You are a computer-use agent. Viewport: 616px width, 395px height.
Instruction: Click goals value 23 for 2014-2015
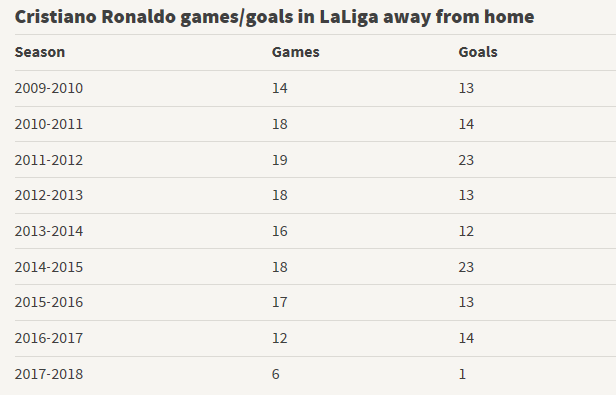pos(466,267)
